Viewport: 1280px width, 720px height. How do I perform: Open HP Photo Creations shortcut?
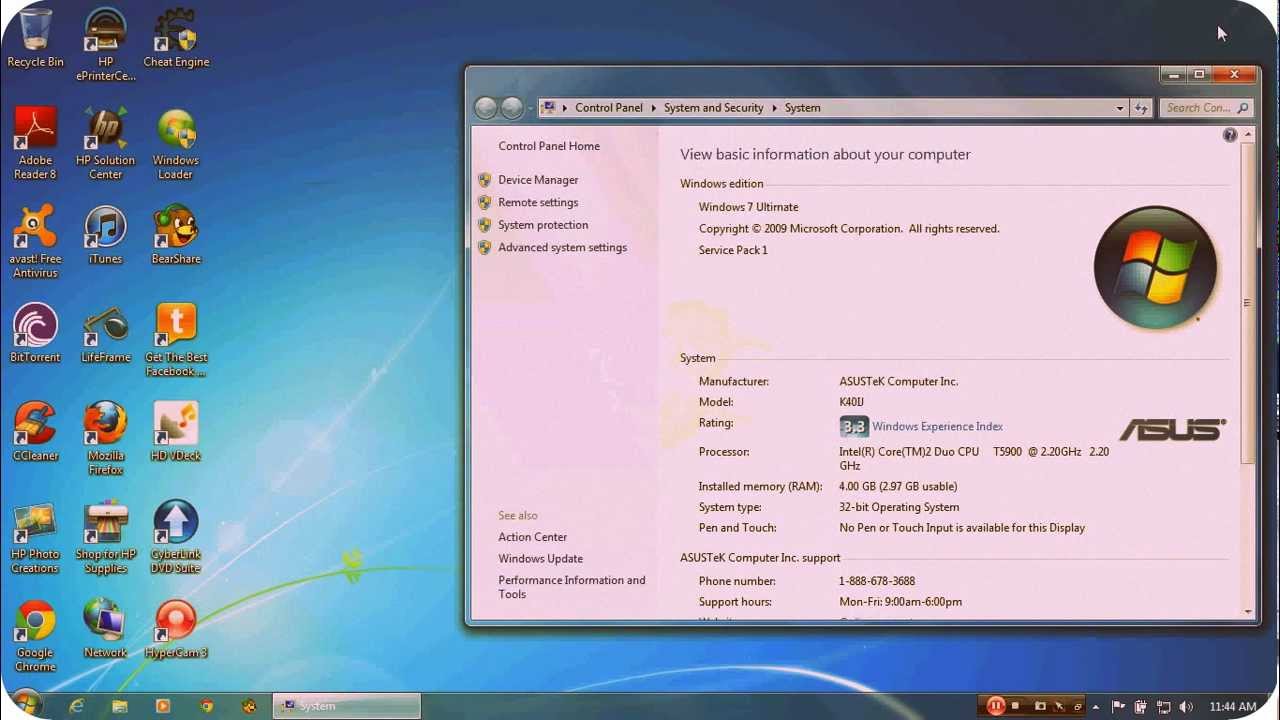click(x=35, y=538)
